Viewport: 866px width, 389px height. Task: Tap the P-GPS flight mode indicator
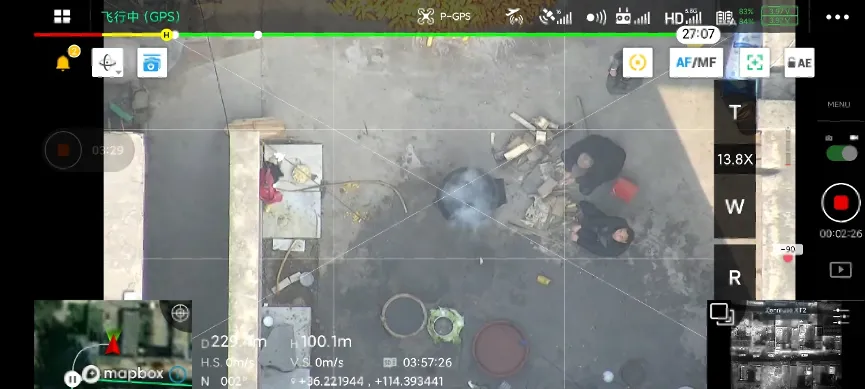(x=444, y=17)
